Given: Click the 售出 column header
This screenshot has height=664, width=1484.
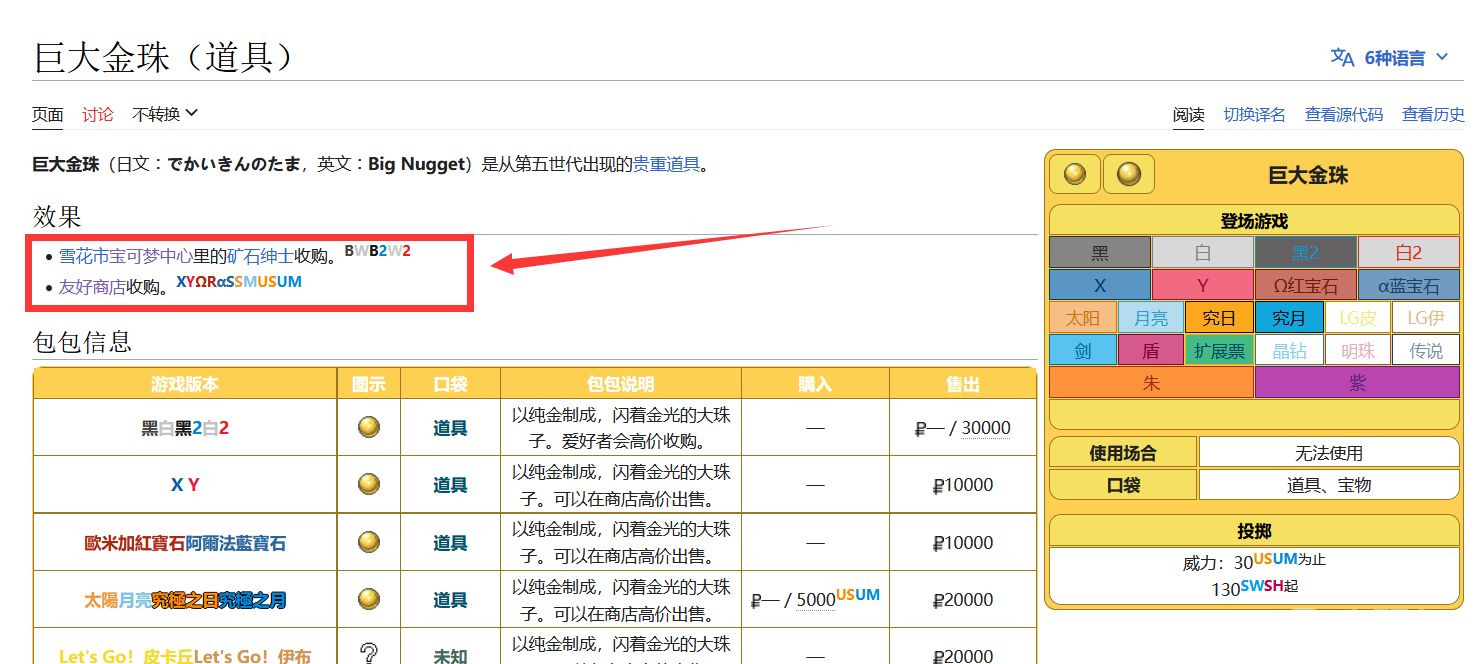Looking at the screenshot, I should 962,384.
